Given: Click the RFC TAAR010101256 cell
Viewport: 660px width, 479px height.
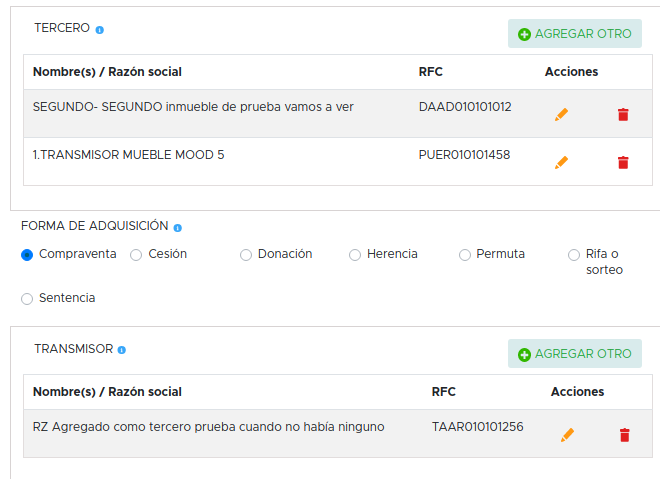Looking at the screenshot, I should [x=477, y=426].
